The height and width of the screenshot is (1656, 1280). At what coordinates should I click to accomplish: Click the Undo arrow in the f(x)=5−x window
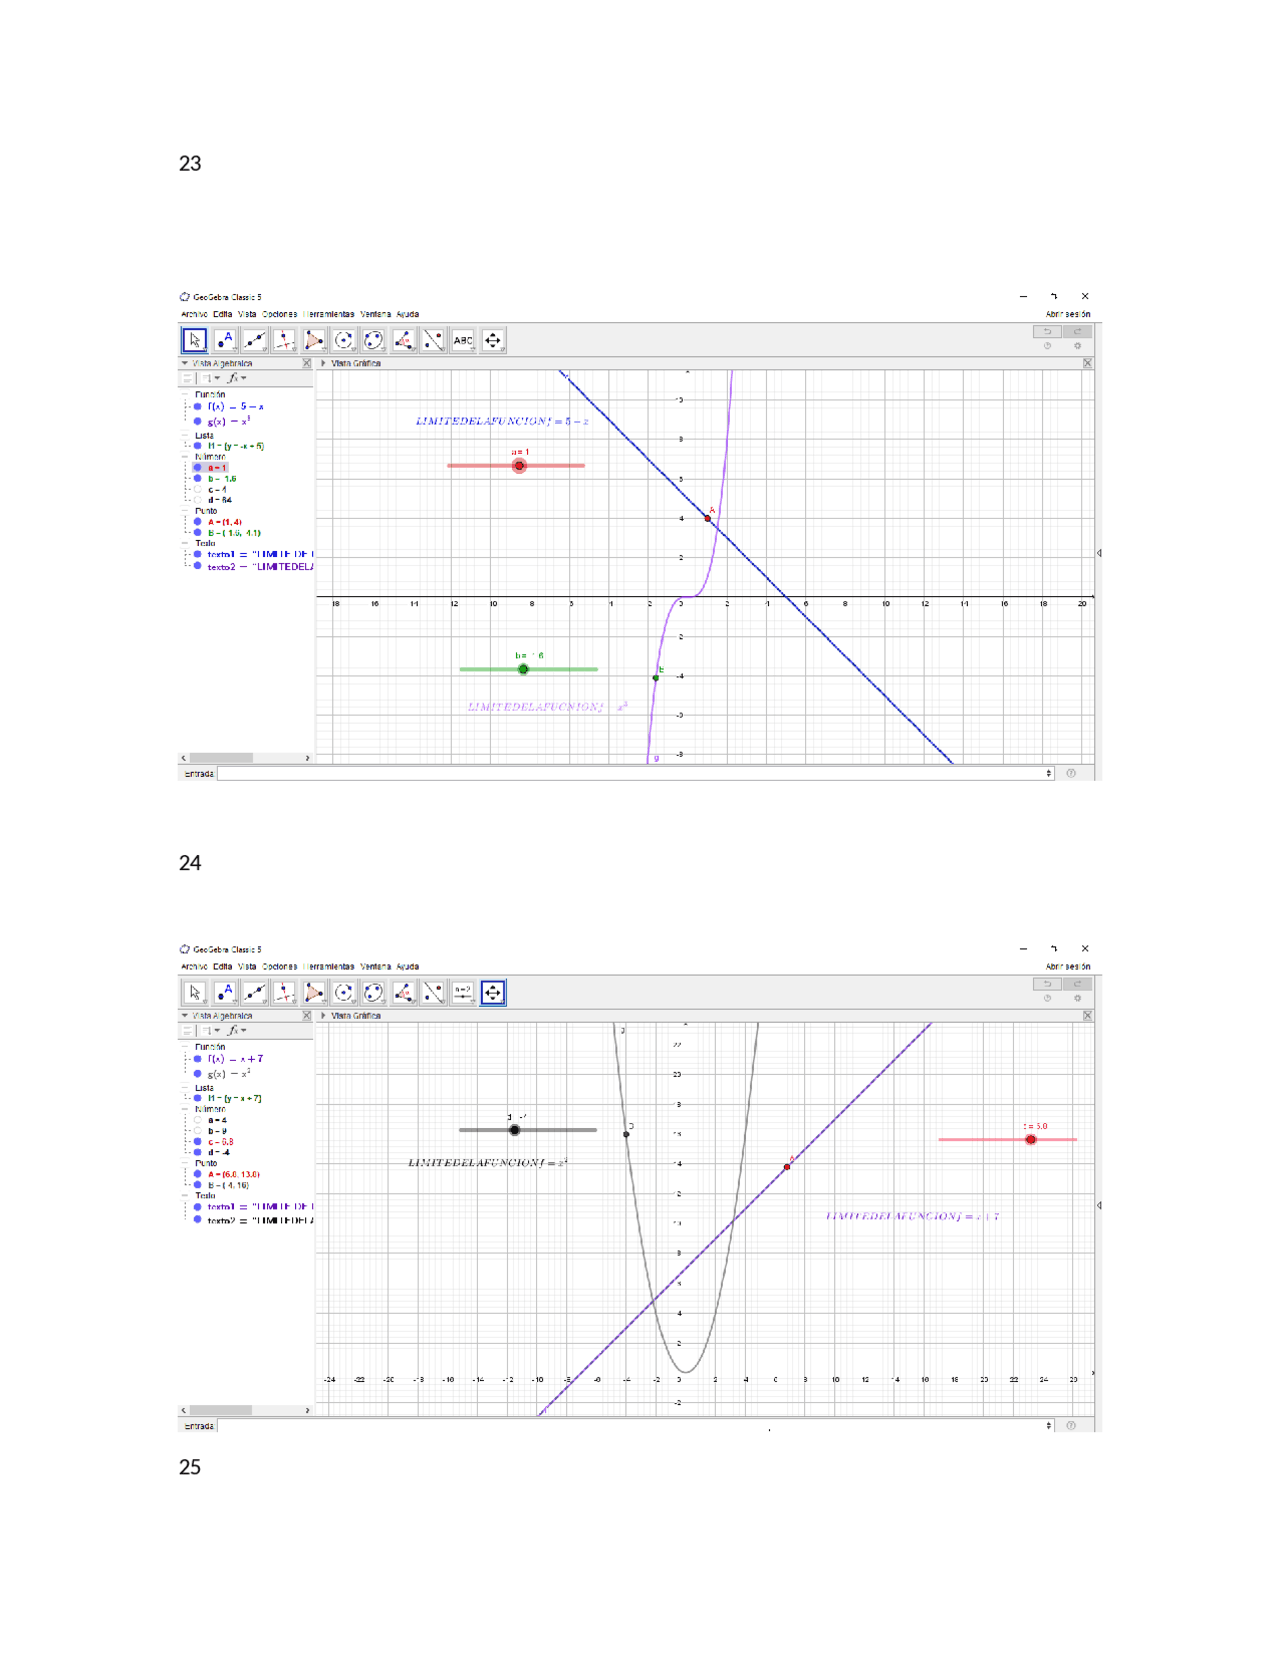click(x=1047, y=331)
